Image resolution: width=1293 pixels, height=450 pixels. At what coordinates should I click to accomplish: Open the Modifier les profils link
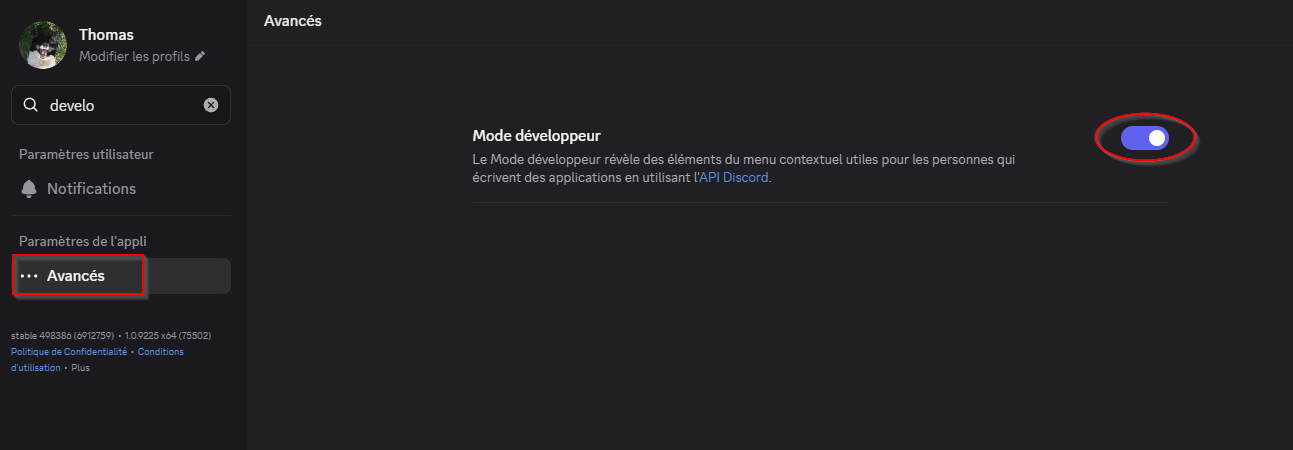[134, 57]
